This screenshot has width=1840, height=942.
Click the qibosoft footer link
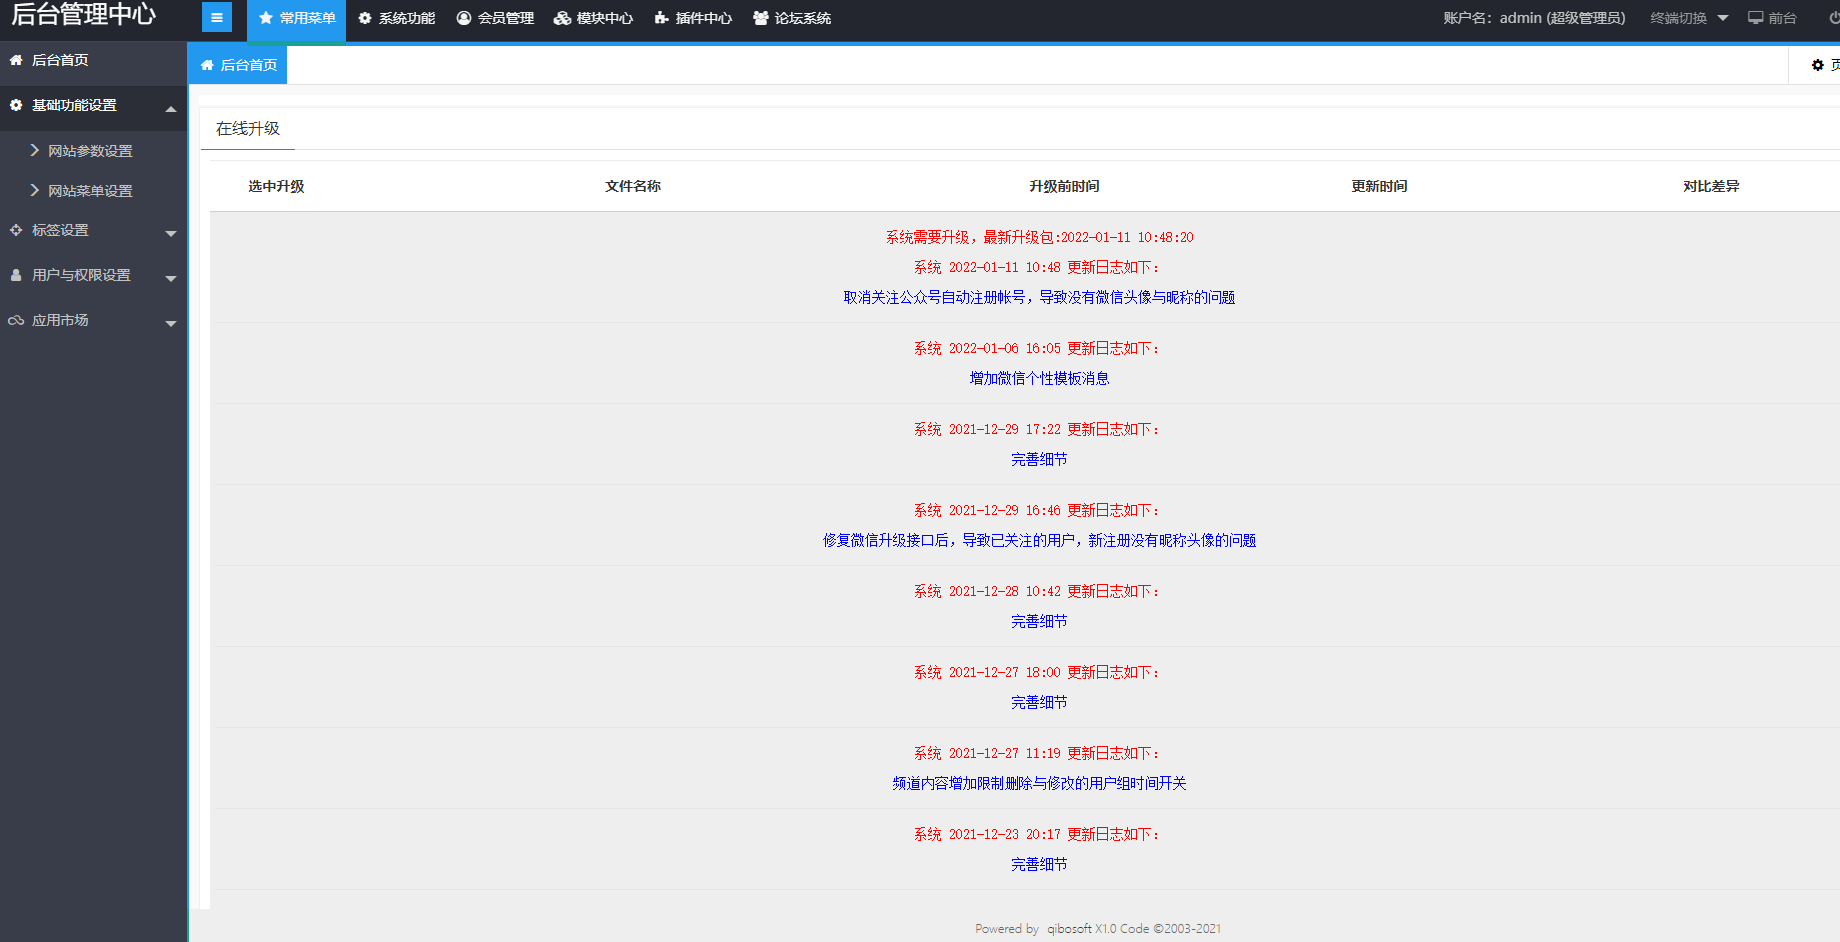(1069, 928)
